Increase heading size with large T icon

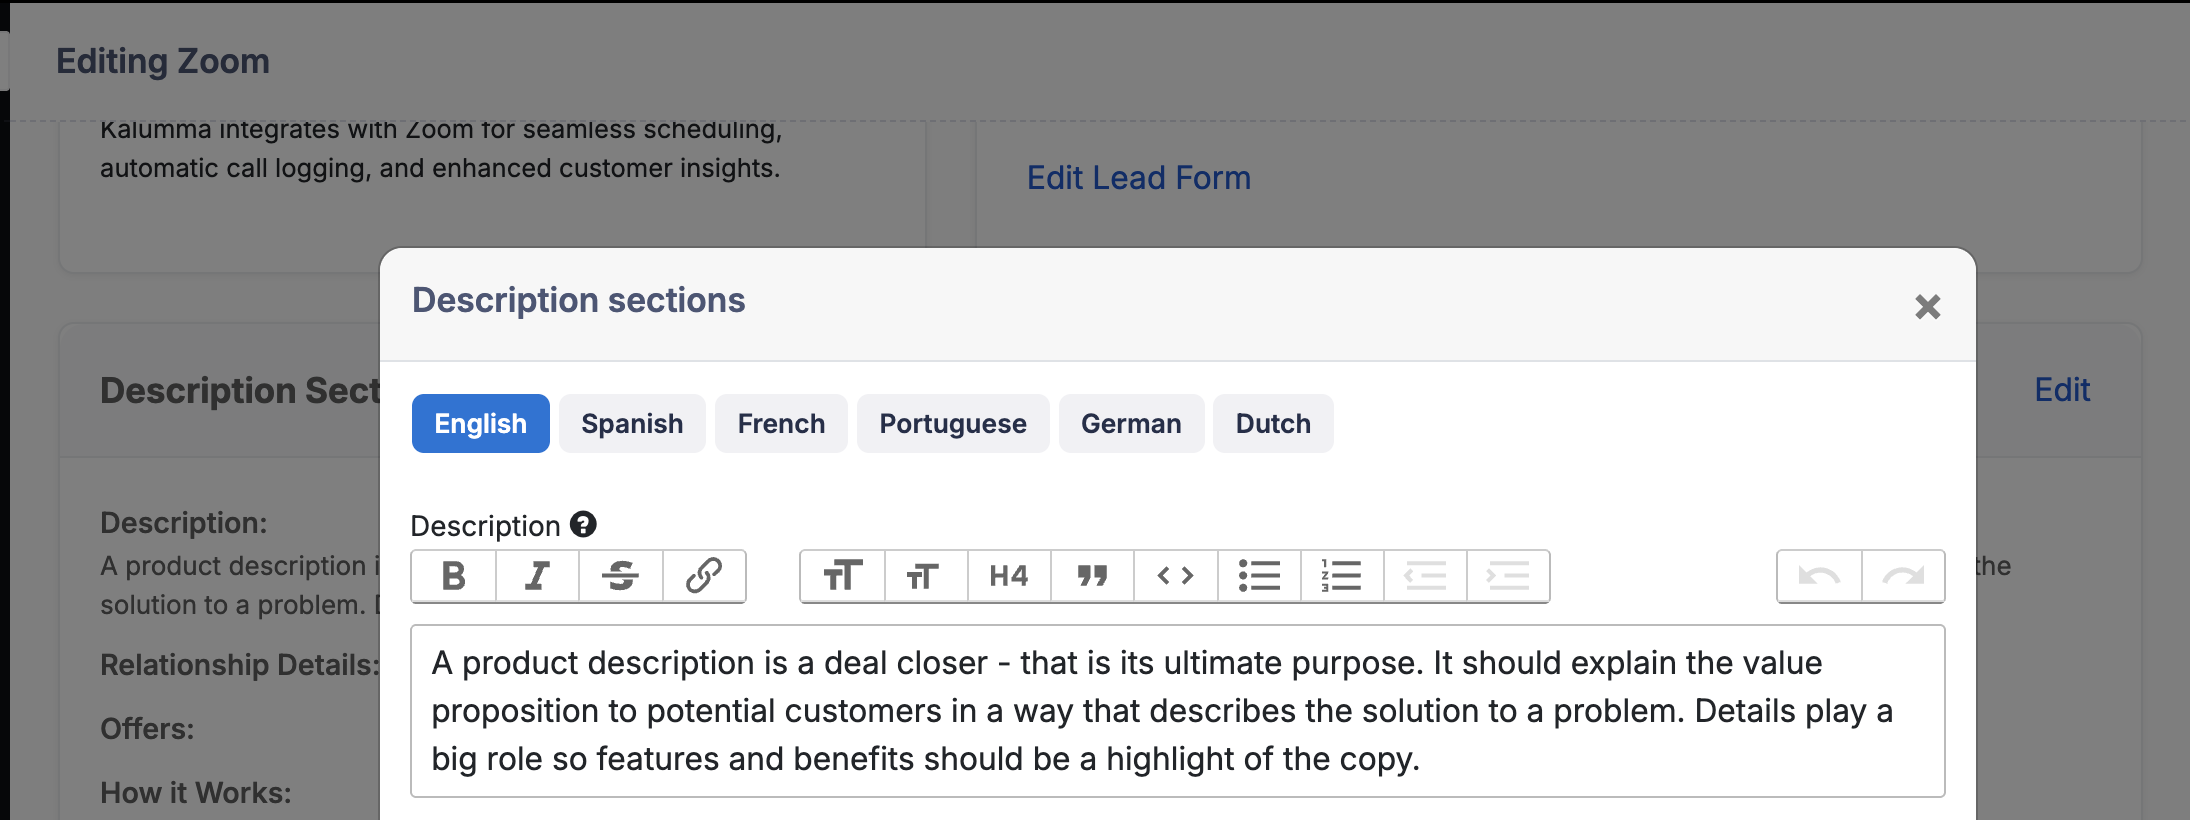click(x=843, y=576)
